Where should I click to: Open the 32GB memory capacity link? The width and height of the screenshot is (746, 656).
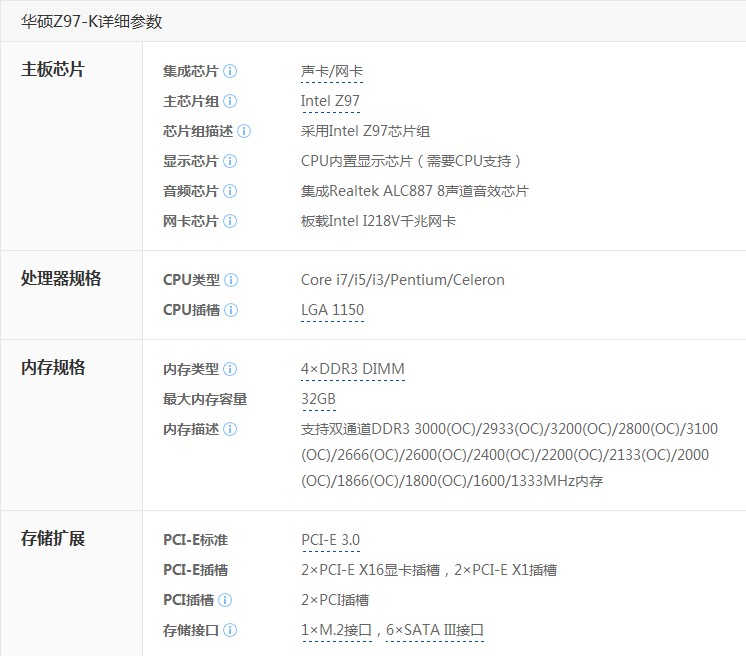tap(318, 399)
